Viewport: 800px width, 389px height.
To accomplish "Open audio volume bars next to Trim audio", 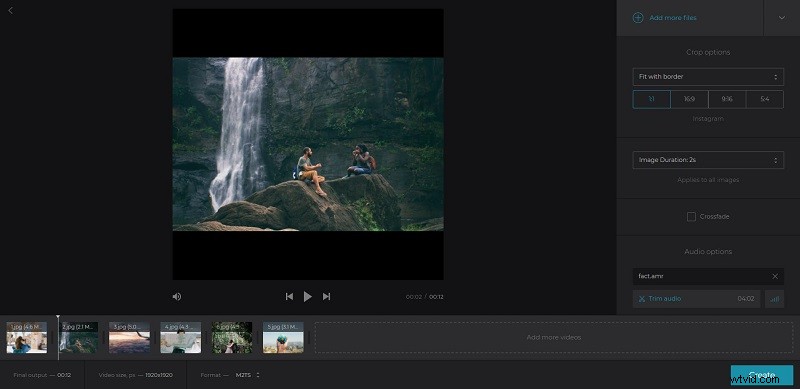I will tap(774, 299).
